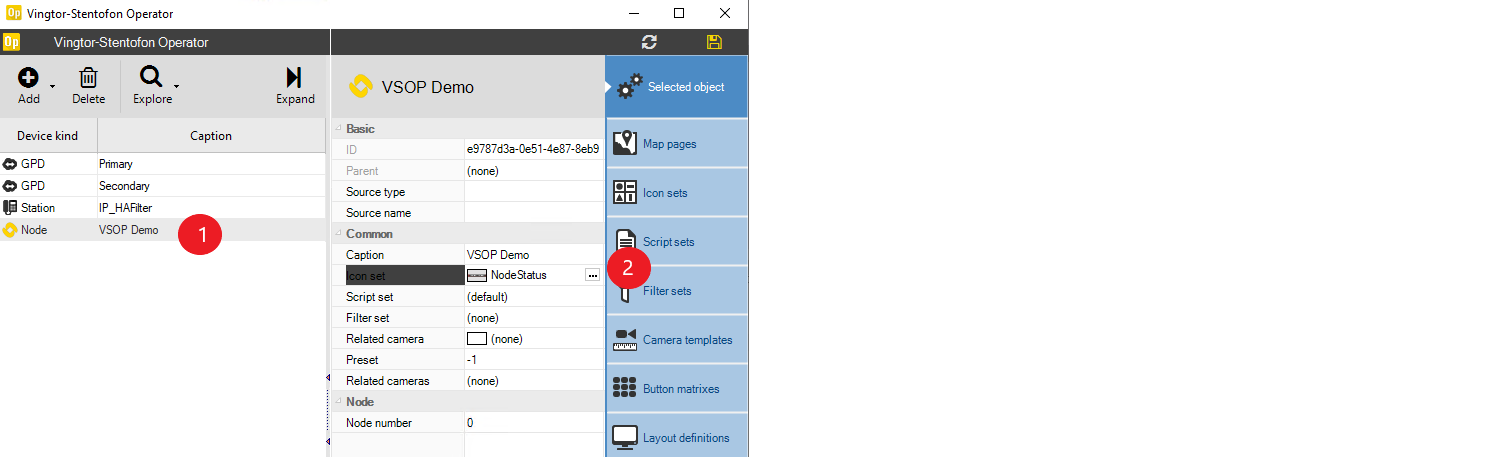Select the GPD Secondary row icon
Viewport: 1503px width, 457px height.
pyautogui.click(x=10, y=186)
